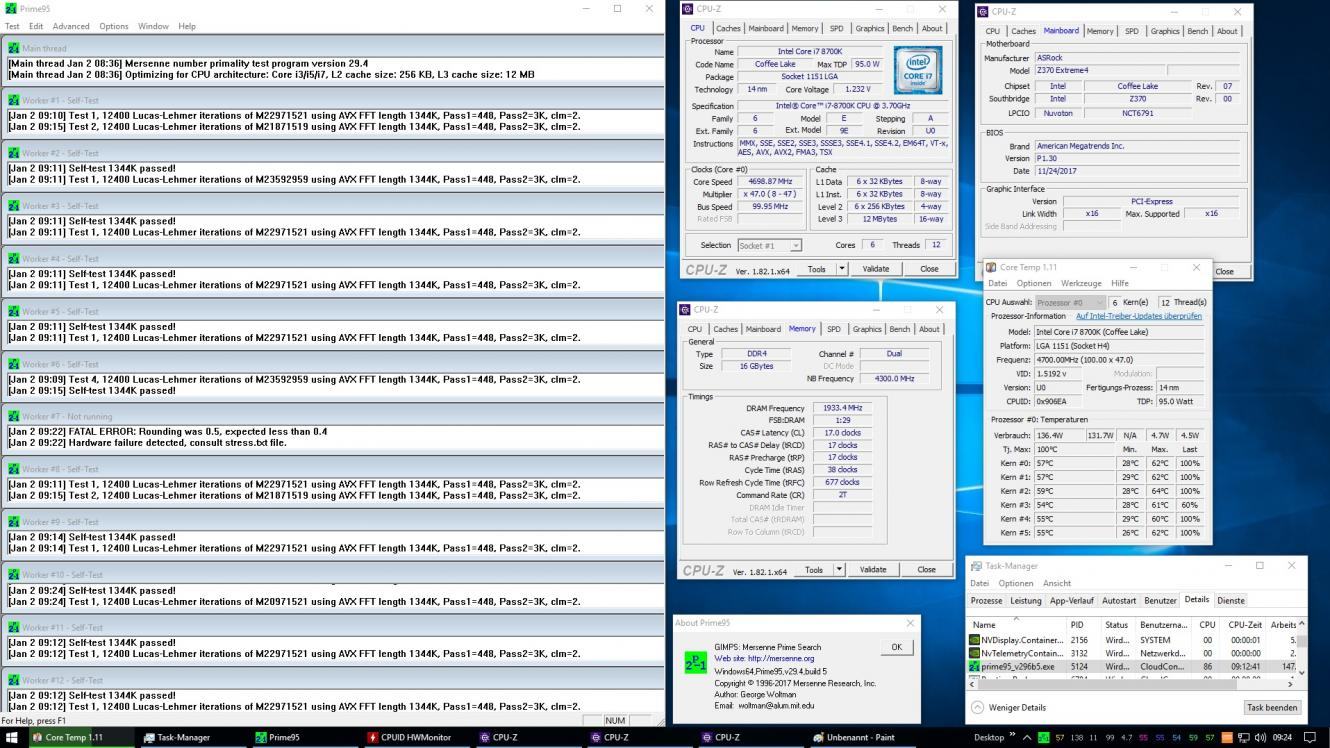Click the CPU column header in Task-Manager
This screenshot has height=748, width=1330.
coord(1207,624)
